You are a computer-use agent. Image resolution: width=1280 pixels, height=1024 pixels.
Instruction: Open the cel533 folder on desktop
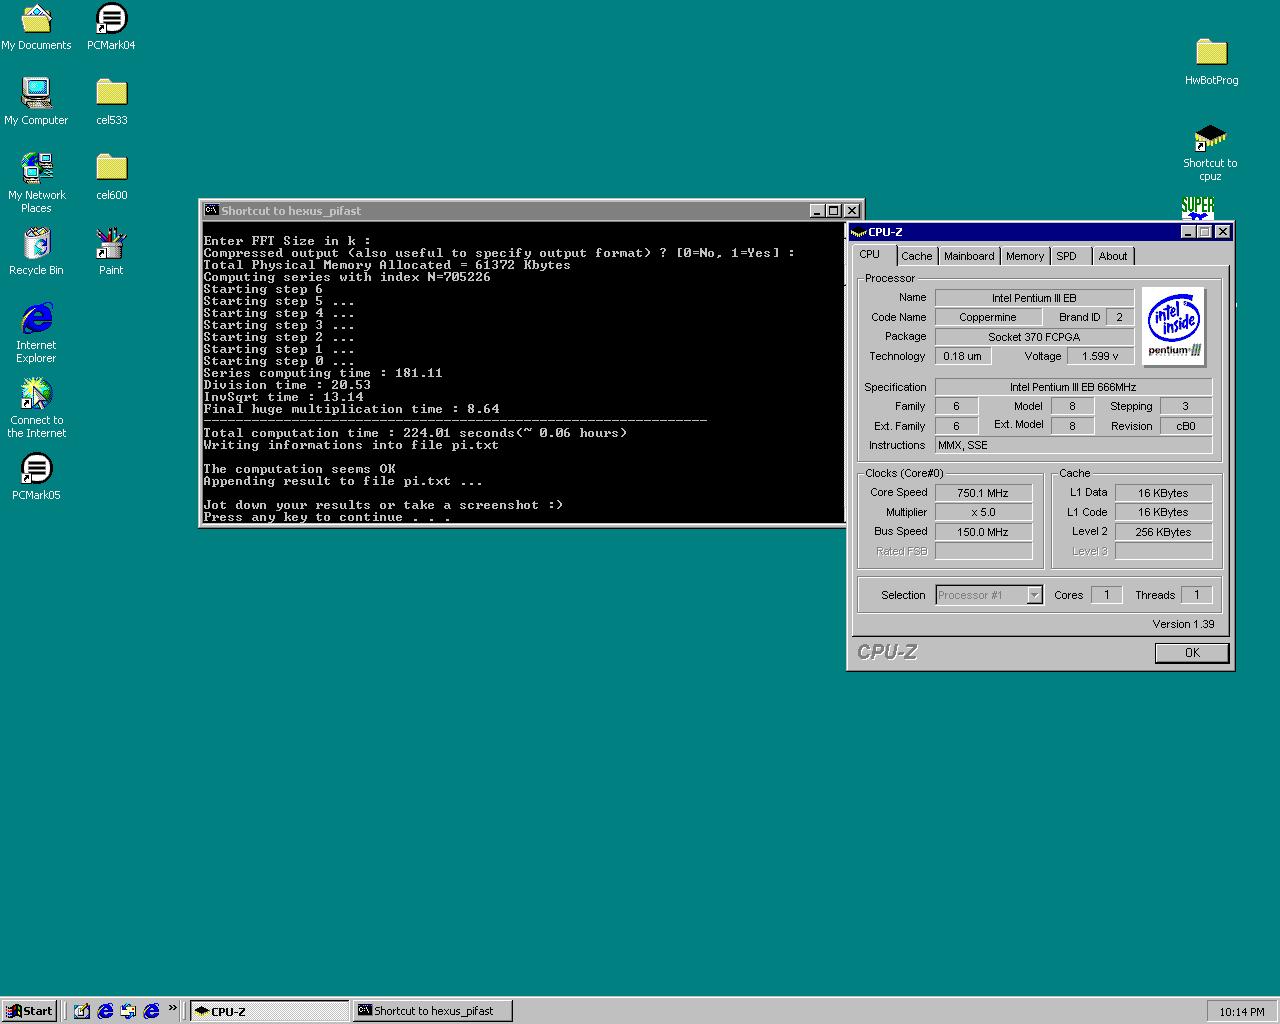pyautogui.click(x=111, y=102)
